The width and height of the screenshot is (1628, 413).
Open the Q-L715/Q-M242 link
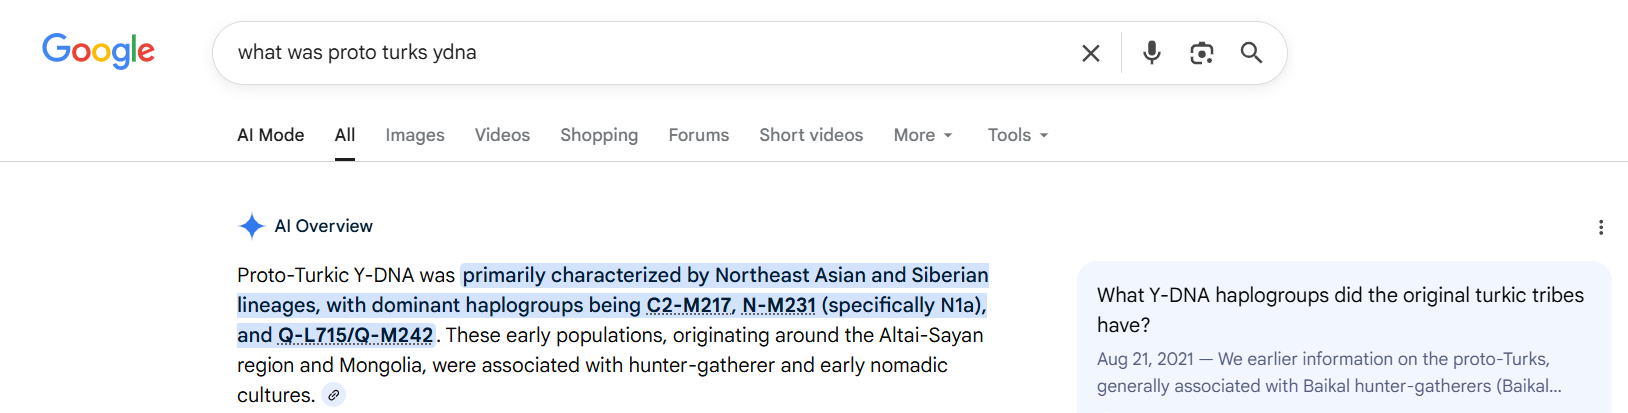point(355,335)
